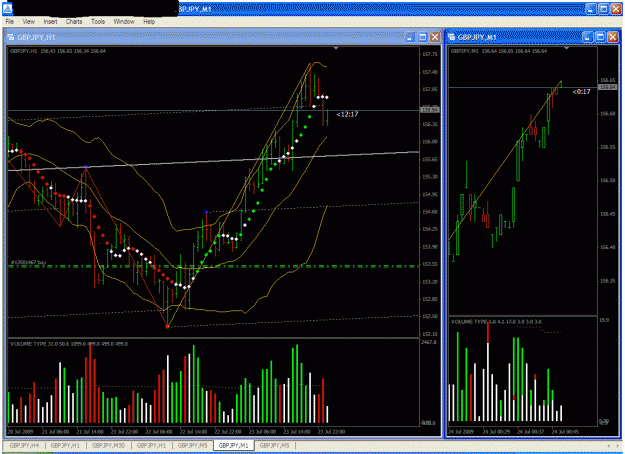The image size is (625, 454).
Task: Close the GBPJPY,H1 chart window
Action: pos(435,37)
